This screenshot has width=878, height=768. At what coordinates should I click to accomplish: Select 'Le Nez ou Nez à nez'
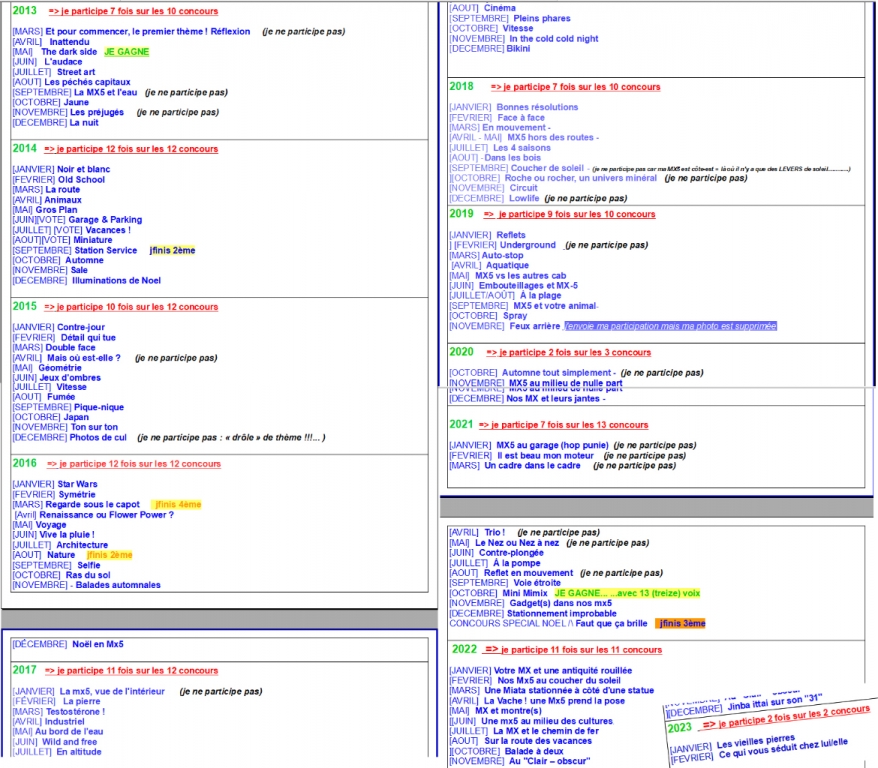point(517,543)
